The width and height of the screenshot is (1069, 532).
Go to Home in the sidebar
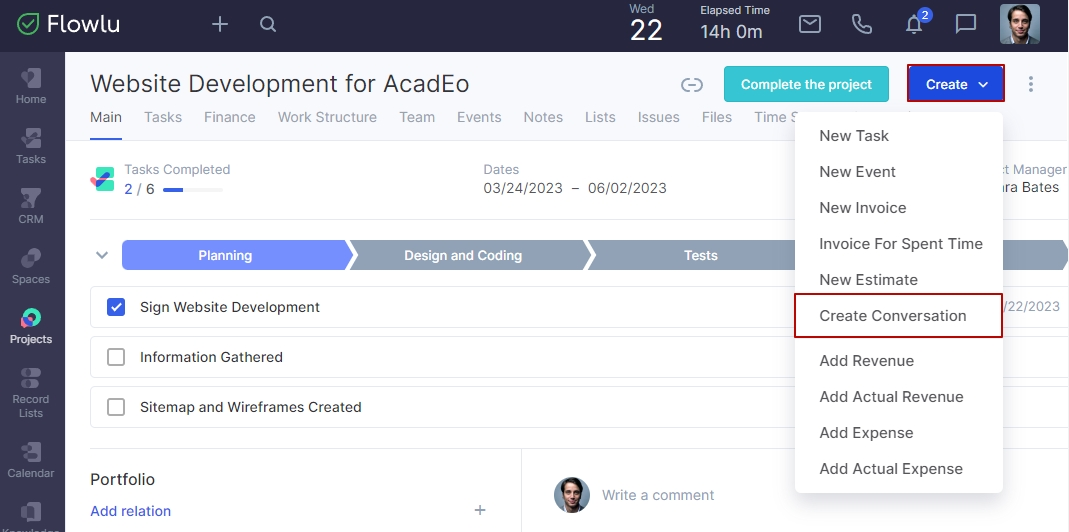coord(31,87)
